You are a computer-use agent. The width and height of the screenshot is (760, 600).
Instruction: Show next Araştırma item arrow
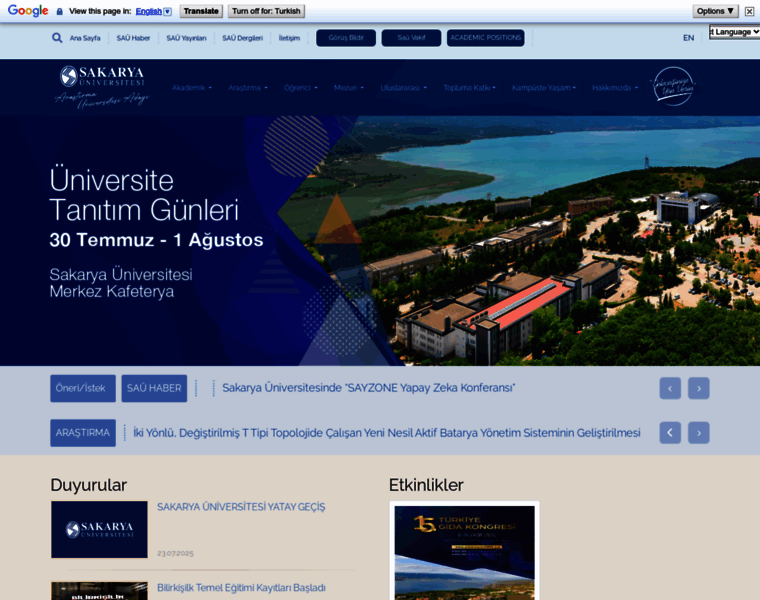click(x=699, y=433)
